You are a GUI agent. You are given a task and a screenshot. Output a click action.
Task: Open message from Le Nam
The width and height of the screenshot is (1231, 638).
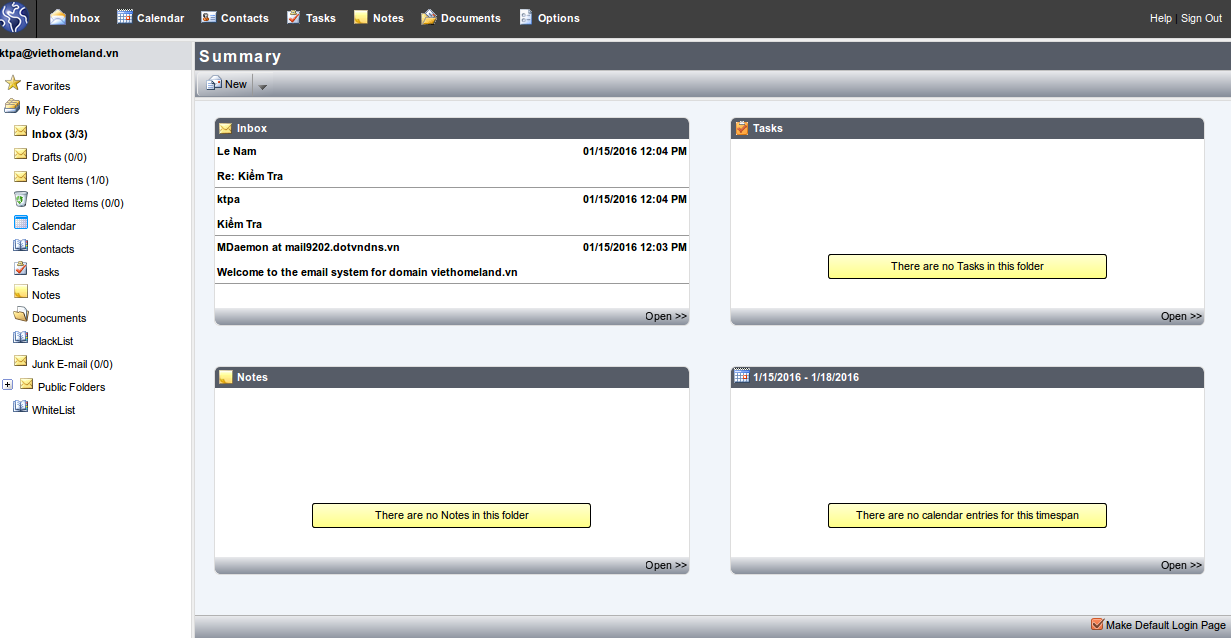coord(237,151)
